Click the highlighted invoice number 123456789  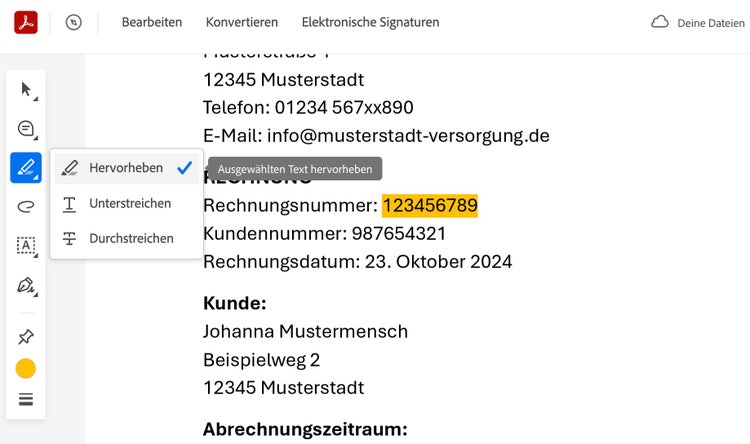(x=430, y=206)
